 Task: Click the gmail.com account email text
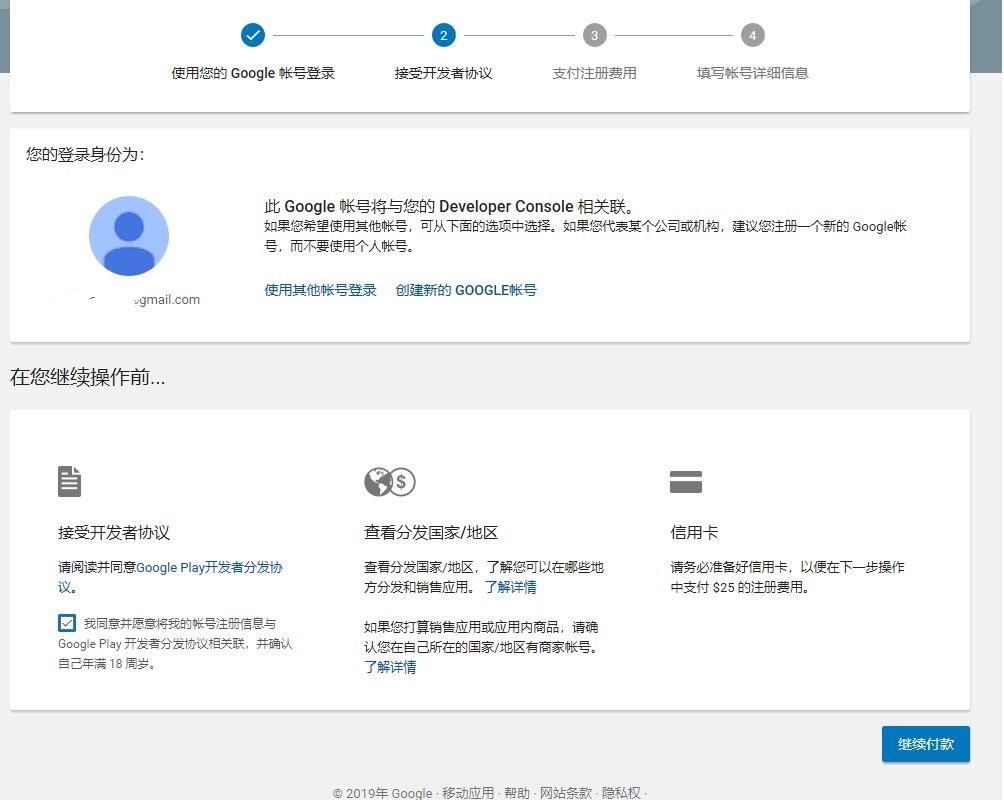[x=168, y=300]
